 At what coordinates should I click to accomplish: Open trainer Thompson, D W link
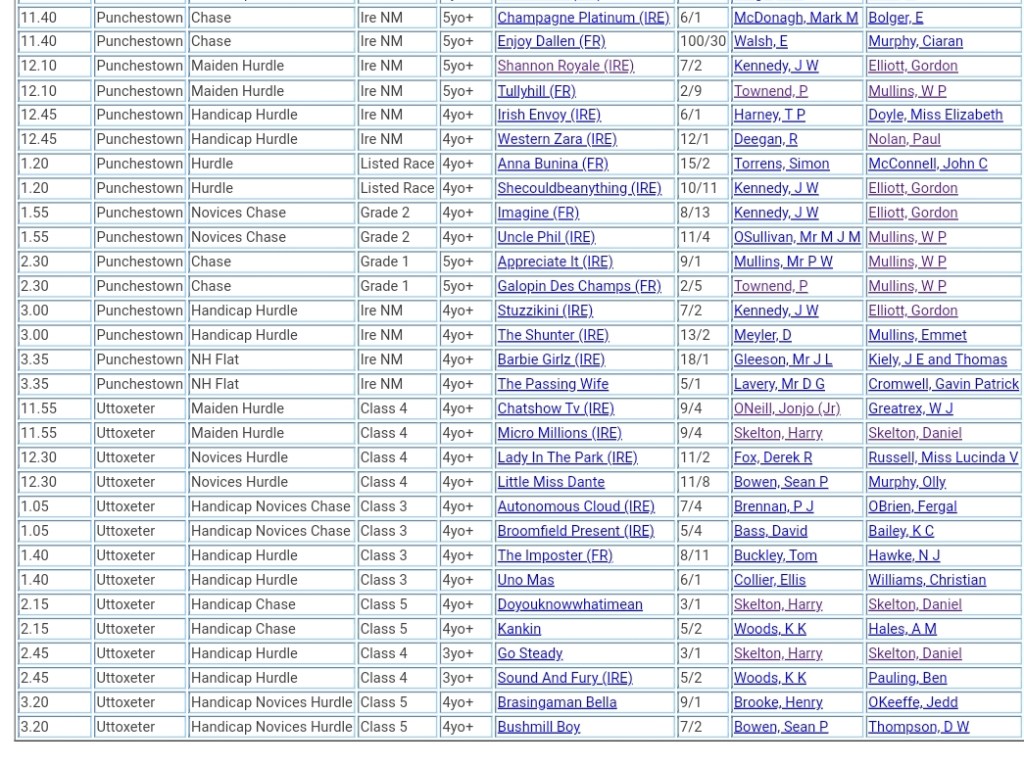click(x=918, y=727)
